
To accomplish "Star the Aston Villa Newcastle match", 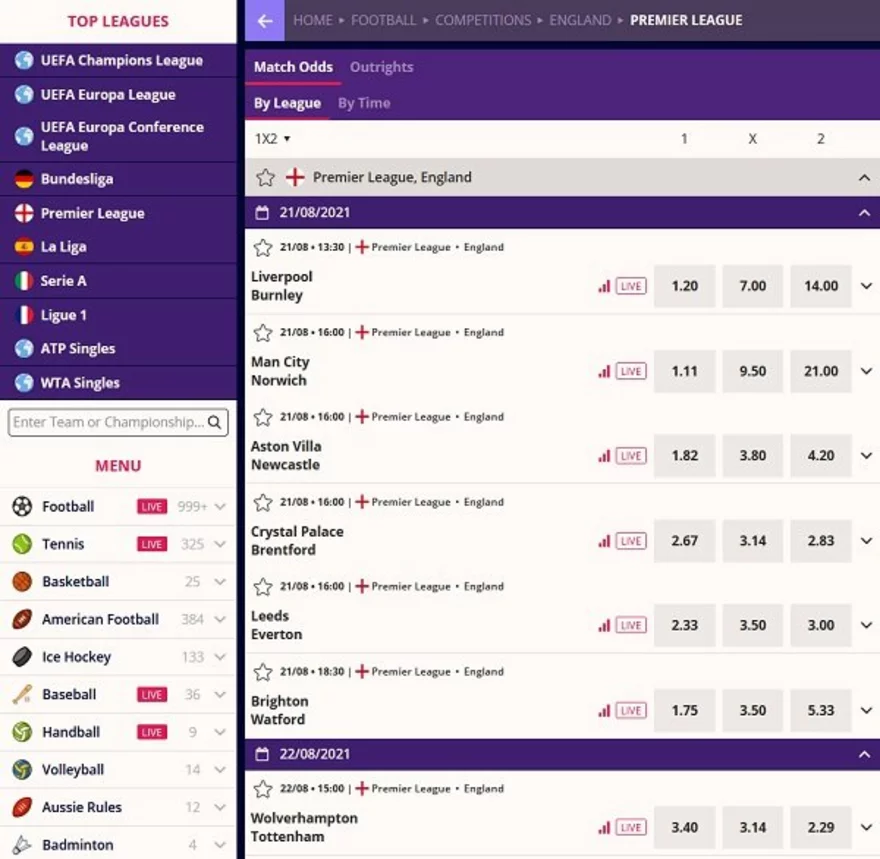I will (x=263, y=417).
